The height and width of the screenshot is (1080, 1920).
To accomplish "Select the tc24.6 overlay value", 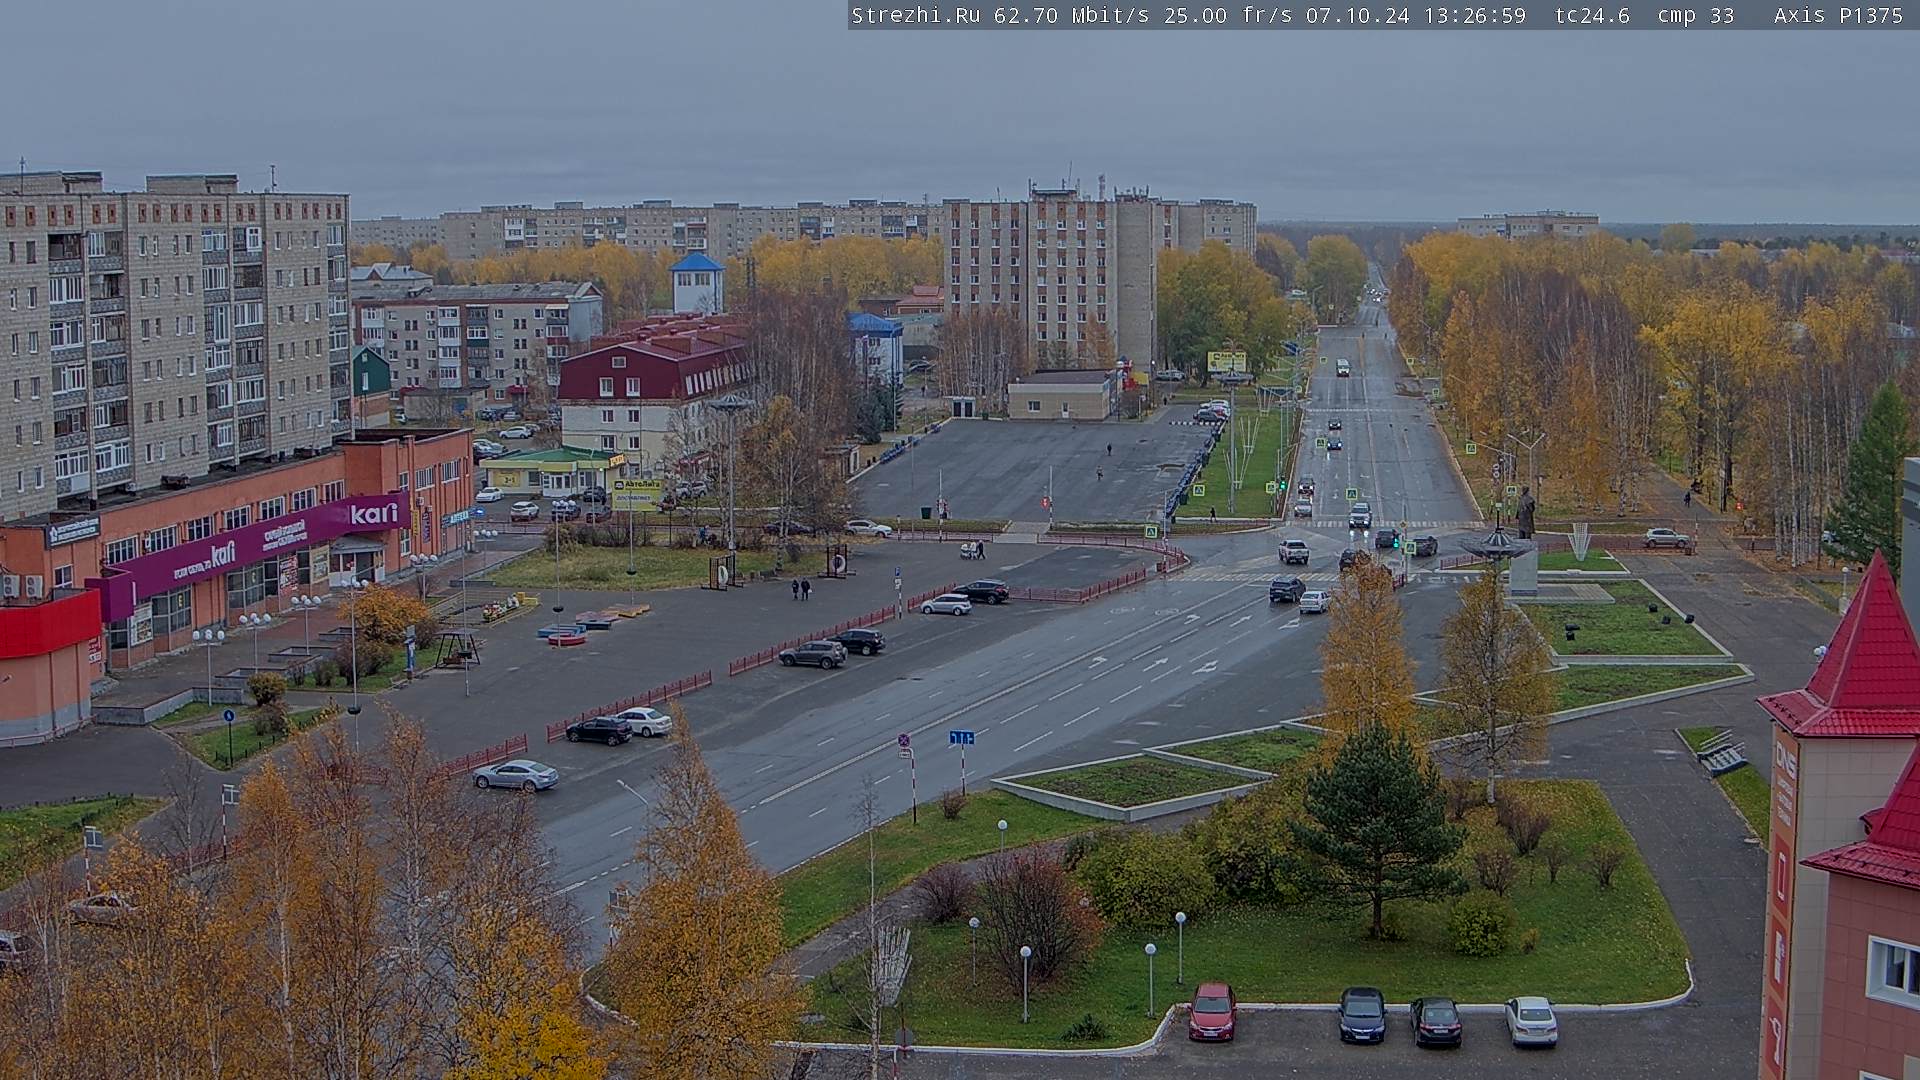I will pos(1592,15).
